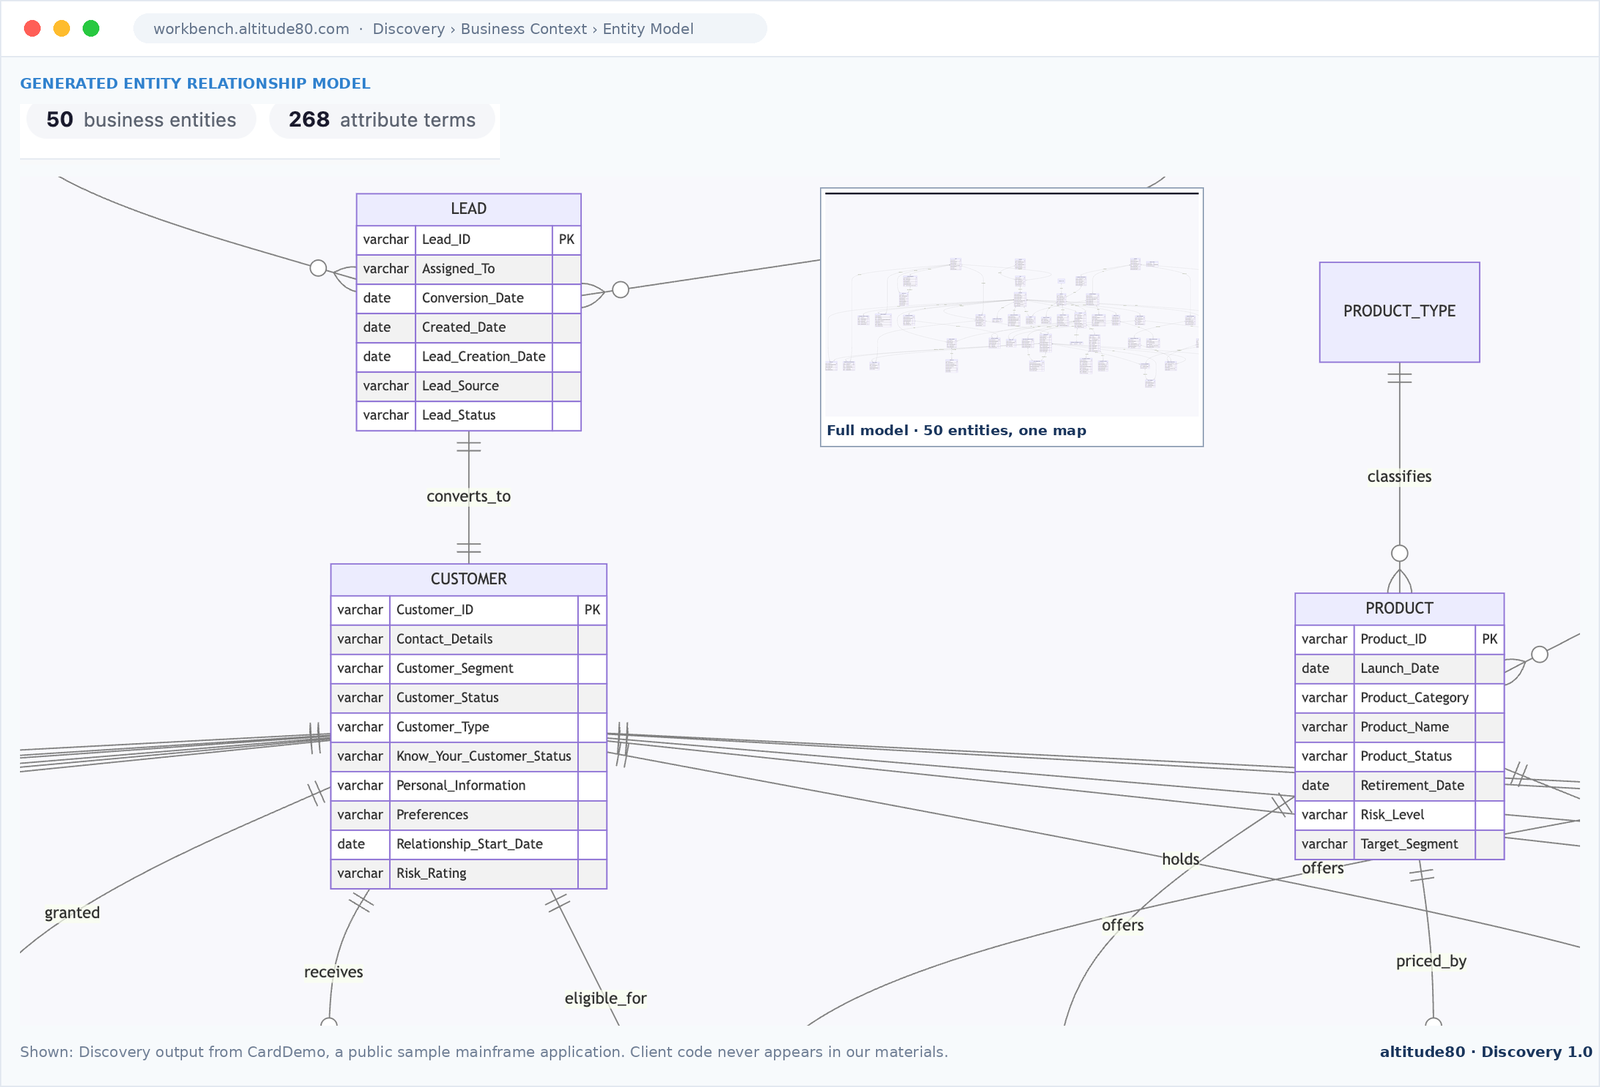This screenshot has width=1600, height=1087.
Task: Click the PK marker in Lead_ID row
Action: click(x=566, y=240)
